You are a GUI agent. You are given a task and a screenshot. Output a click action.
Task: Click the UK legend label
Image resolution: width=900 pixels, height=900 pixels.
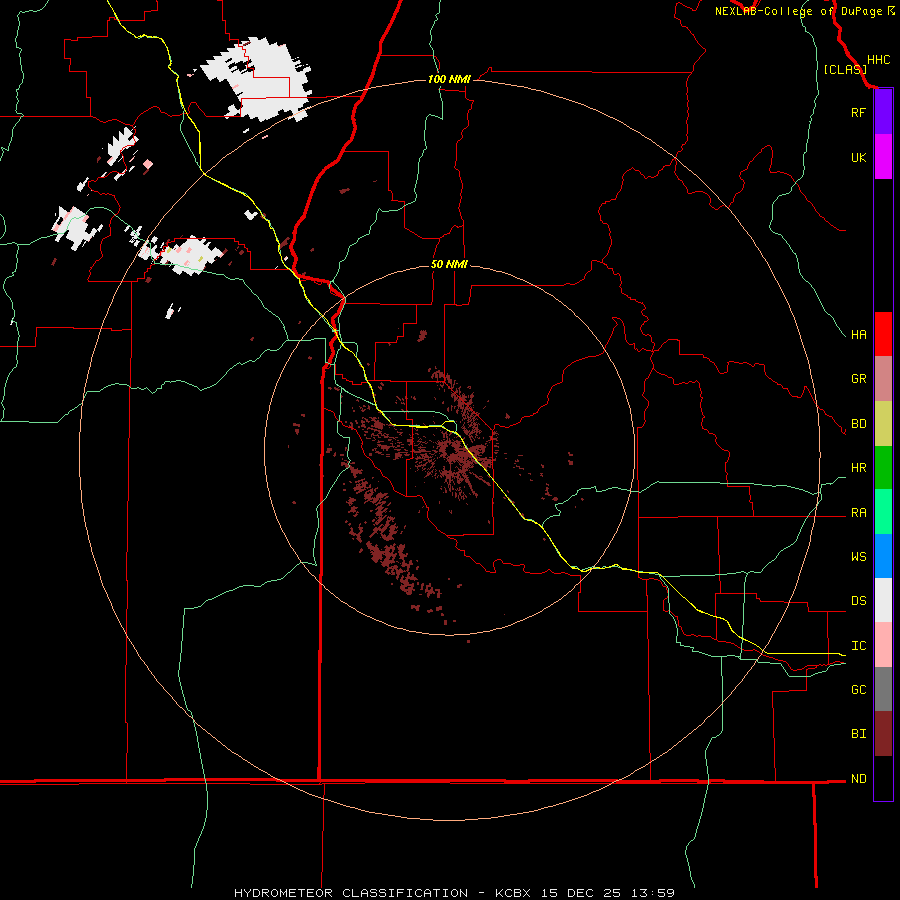pyautogui.click(x=858, y=157)
